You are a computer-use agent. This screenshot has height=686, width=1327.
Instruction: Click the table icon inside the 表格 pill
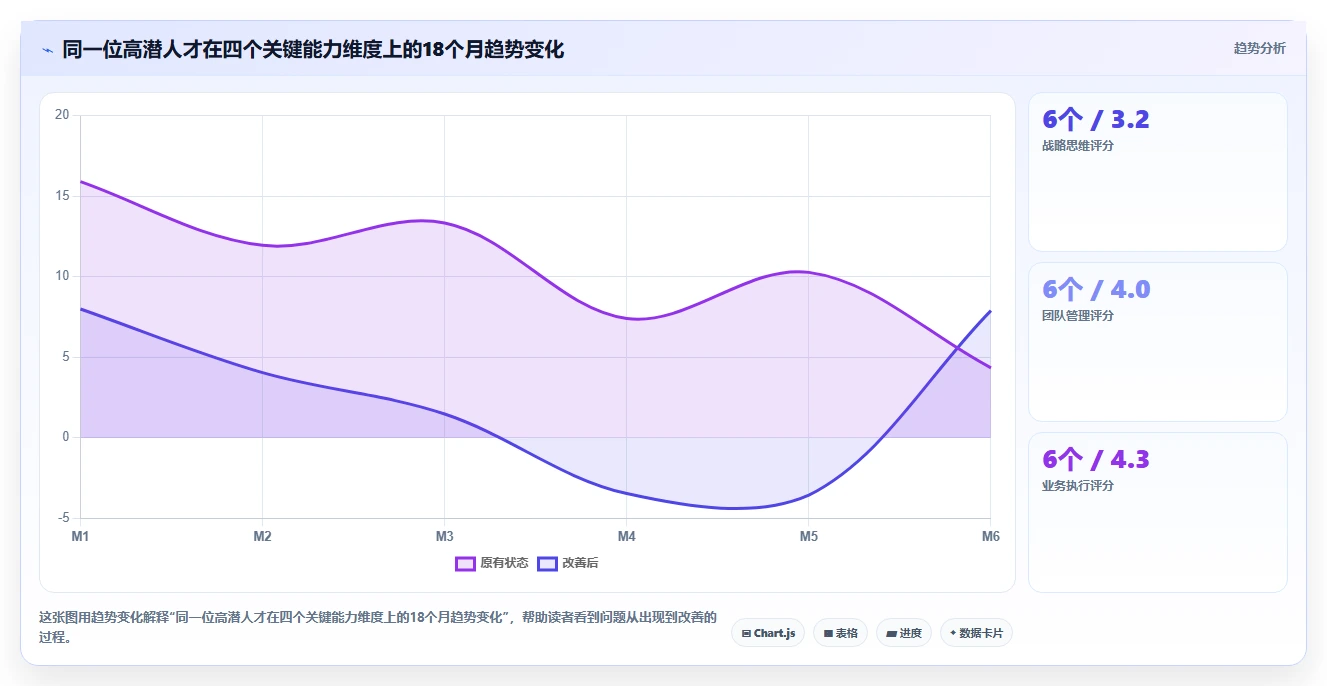pyautogui.click(x=828, y=633)
